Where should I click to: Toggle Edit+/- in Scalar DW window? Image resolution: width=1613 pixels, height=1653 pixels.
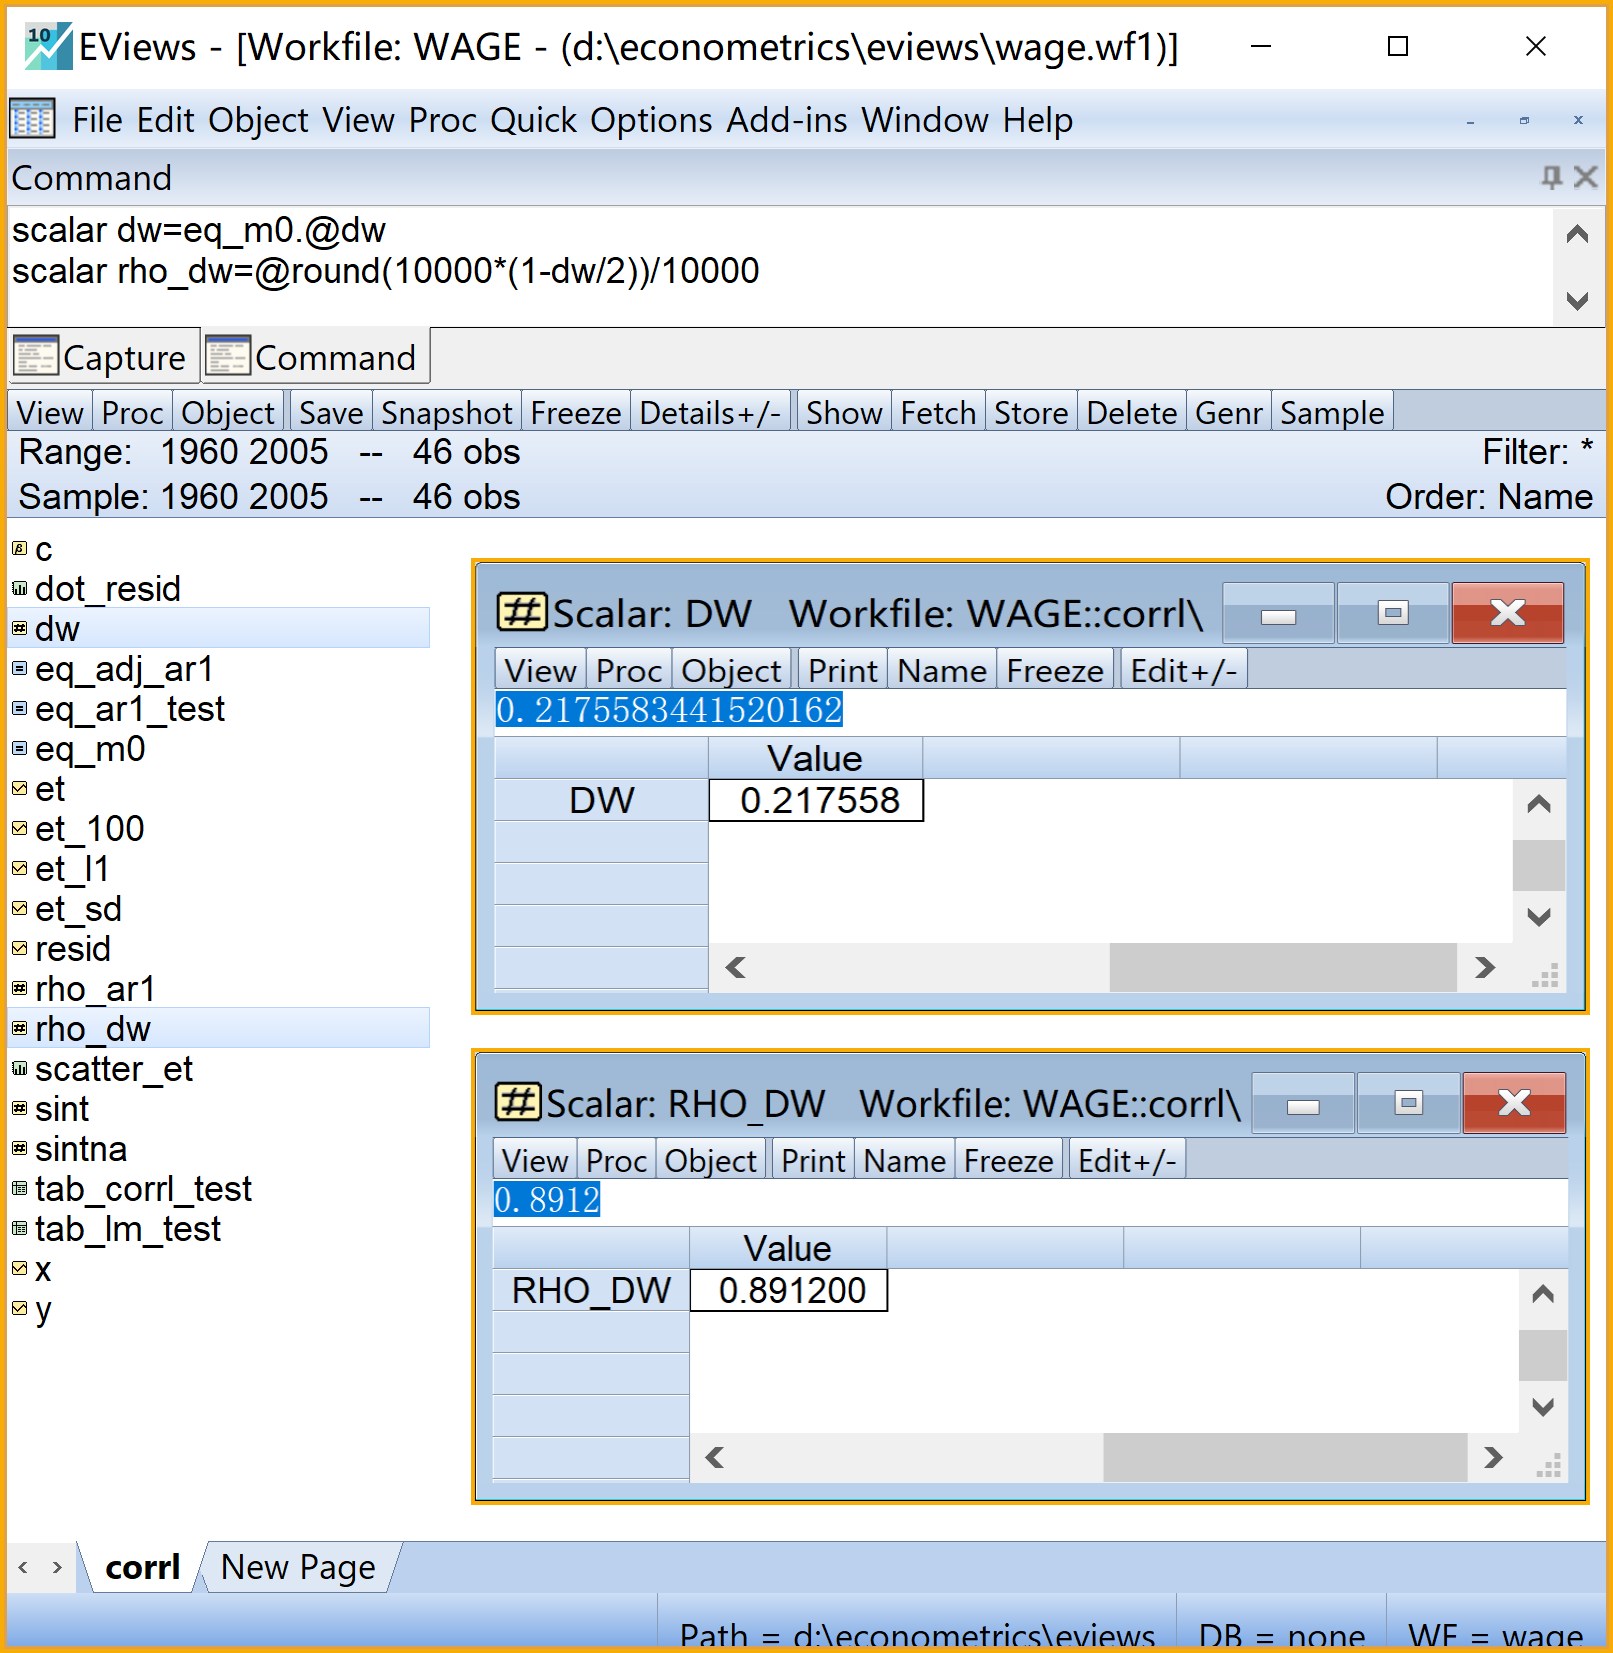[1183, 670]
